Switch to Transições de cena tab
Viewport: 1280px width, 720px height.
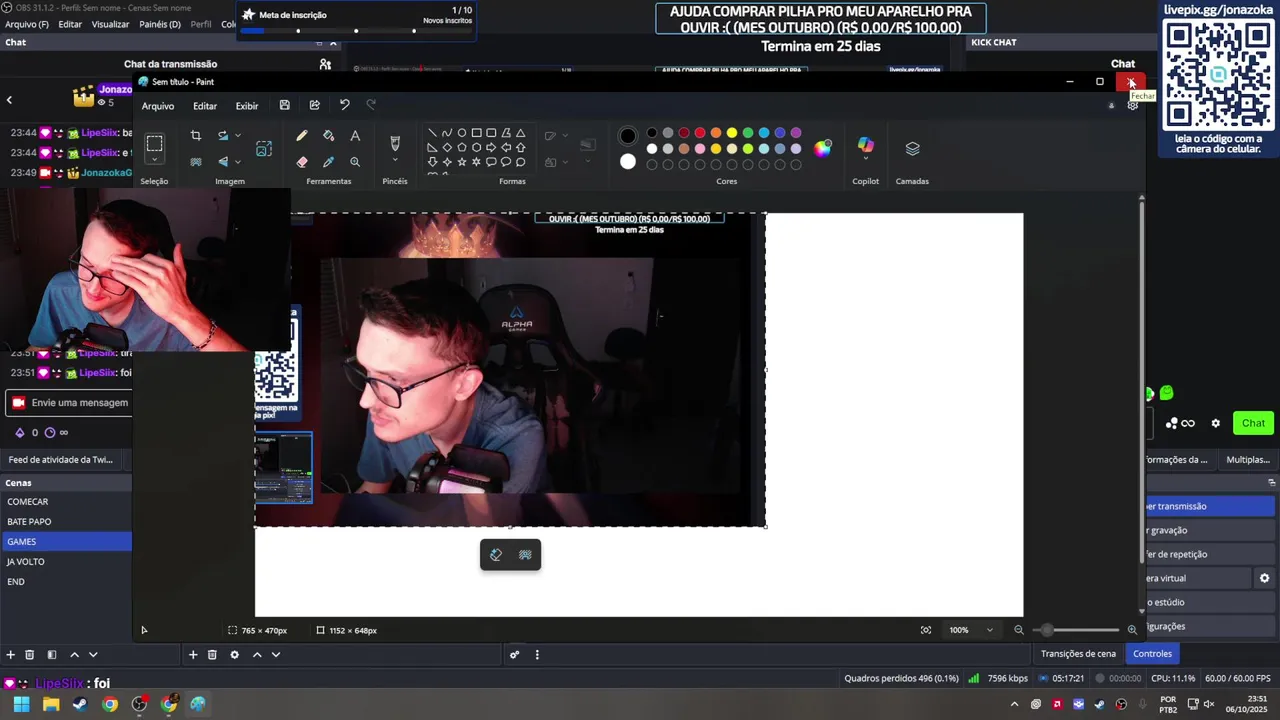1078,654
